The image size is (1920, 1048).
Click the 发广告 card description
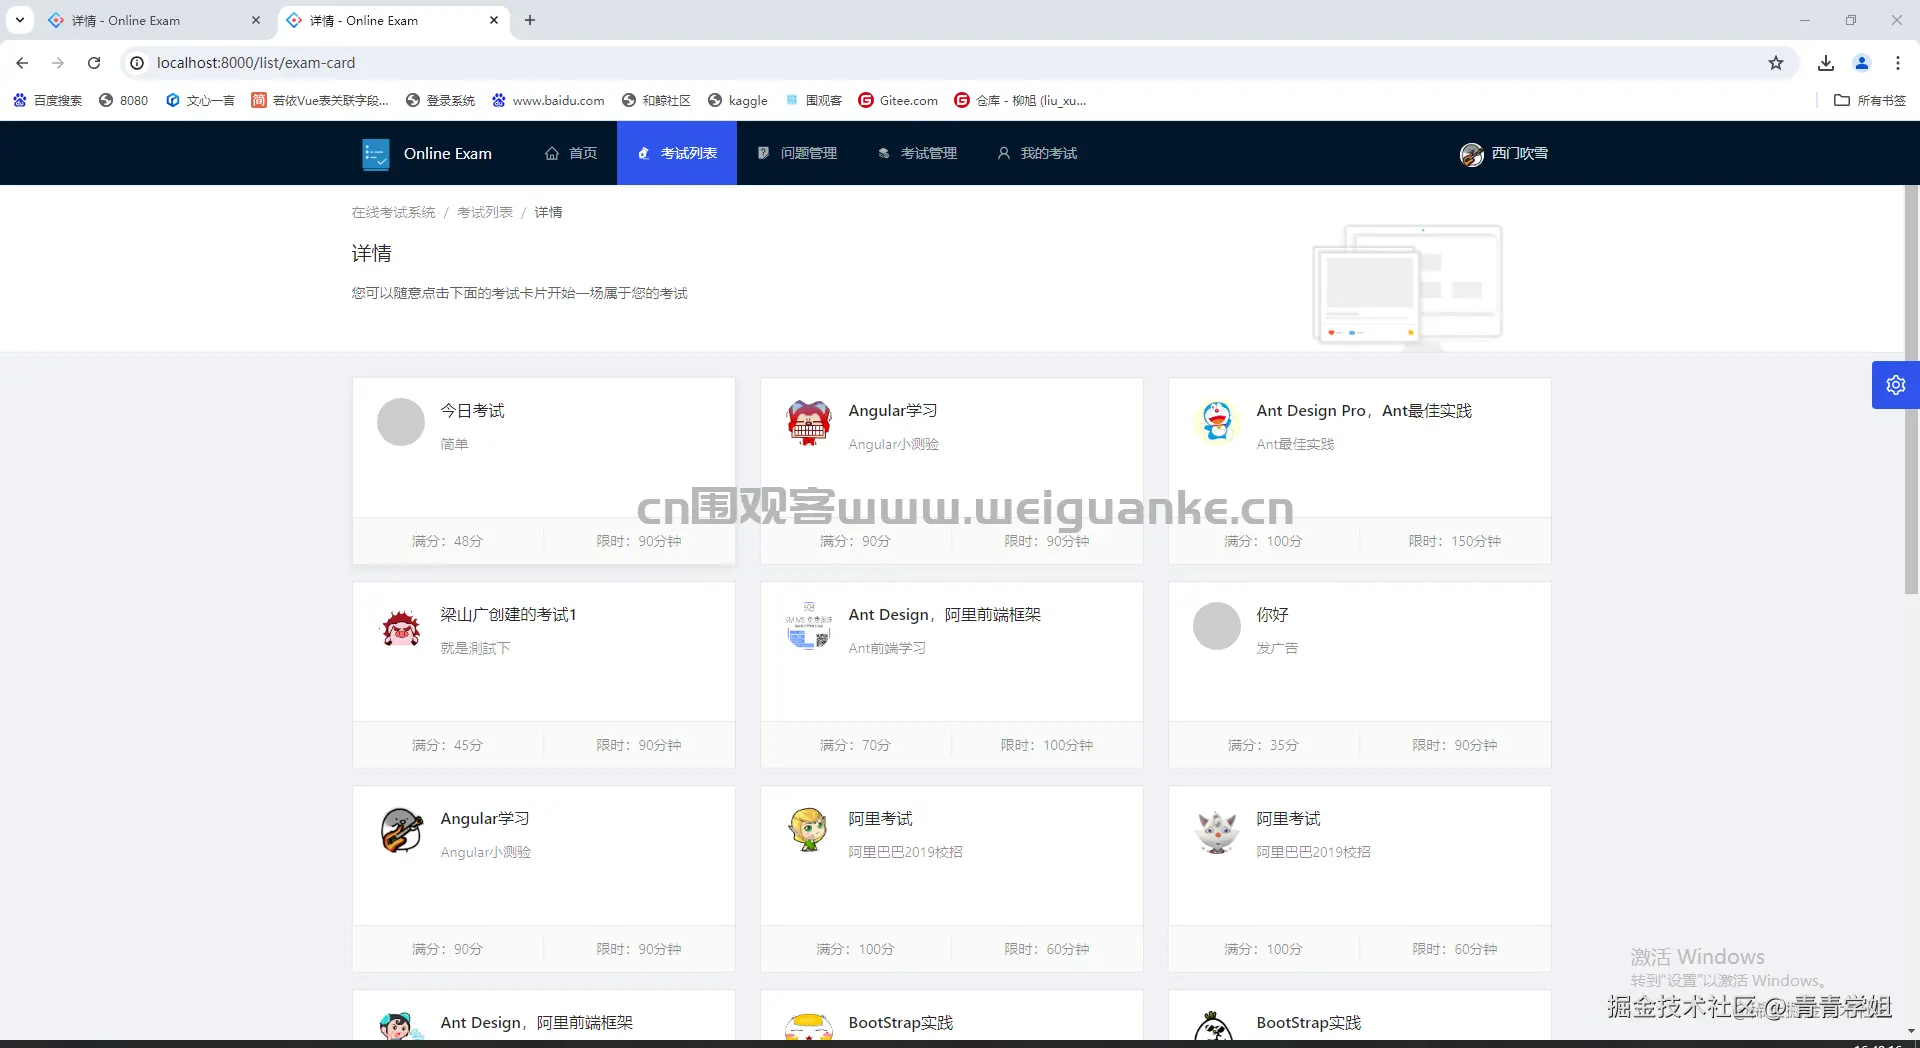pyautogui.click(x=1278, y=648)
